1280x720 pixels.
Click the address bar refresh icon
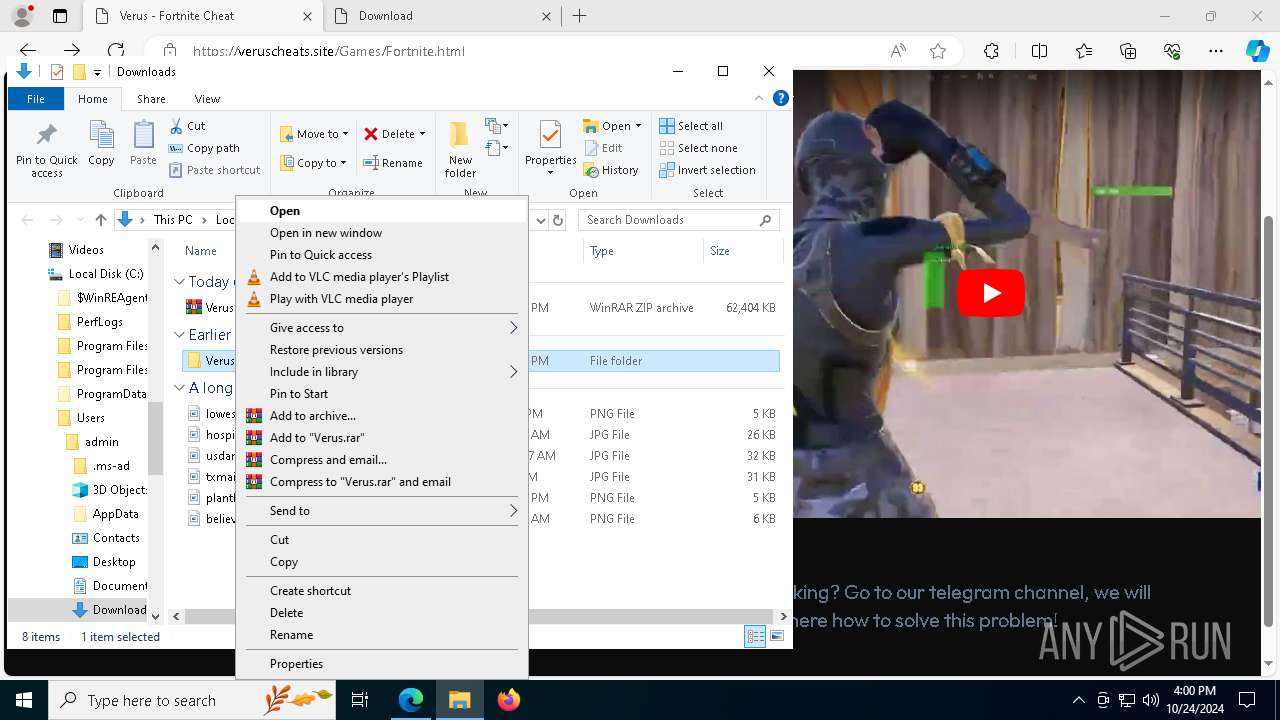click(558, 220)
